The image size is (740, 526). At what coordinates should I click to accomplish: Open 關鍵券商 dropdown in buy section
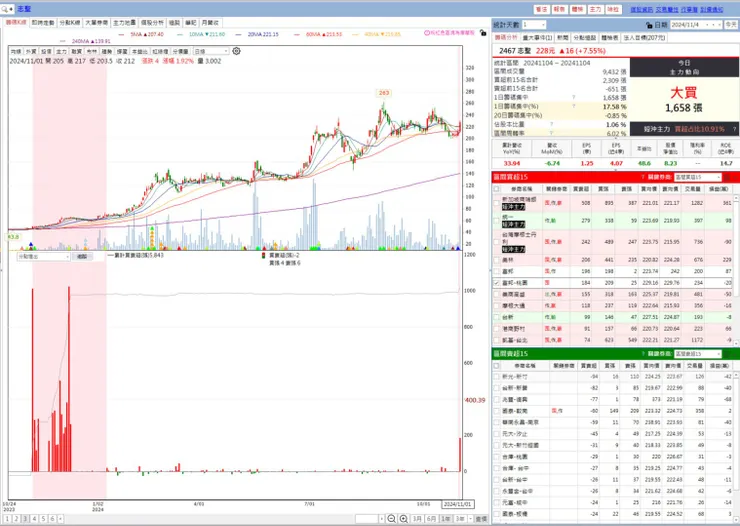tap(698, 177)
